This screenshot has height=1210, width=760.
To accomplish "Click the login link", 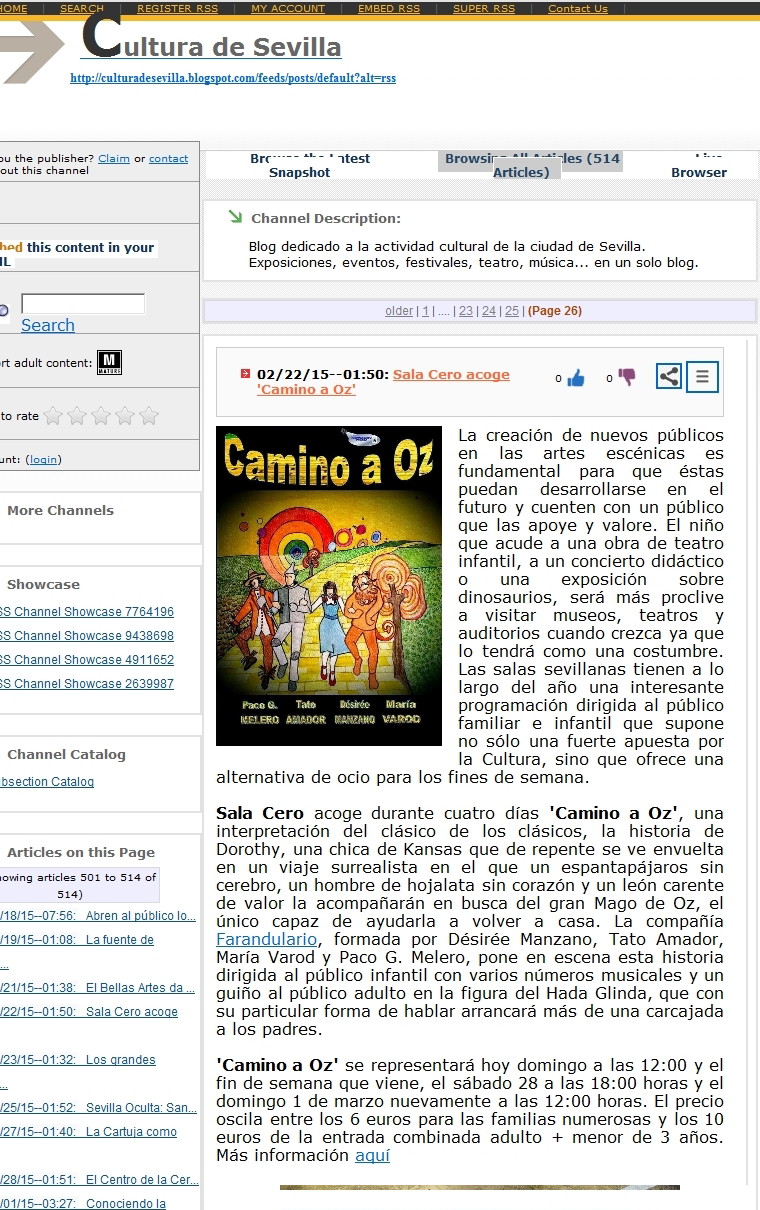I will [43, 459].
